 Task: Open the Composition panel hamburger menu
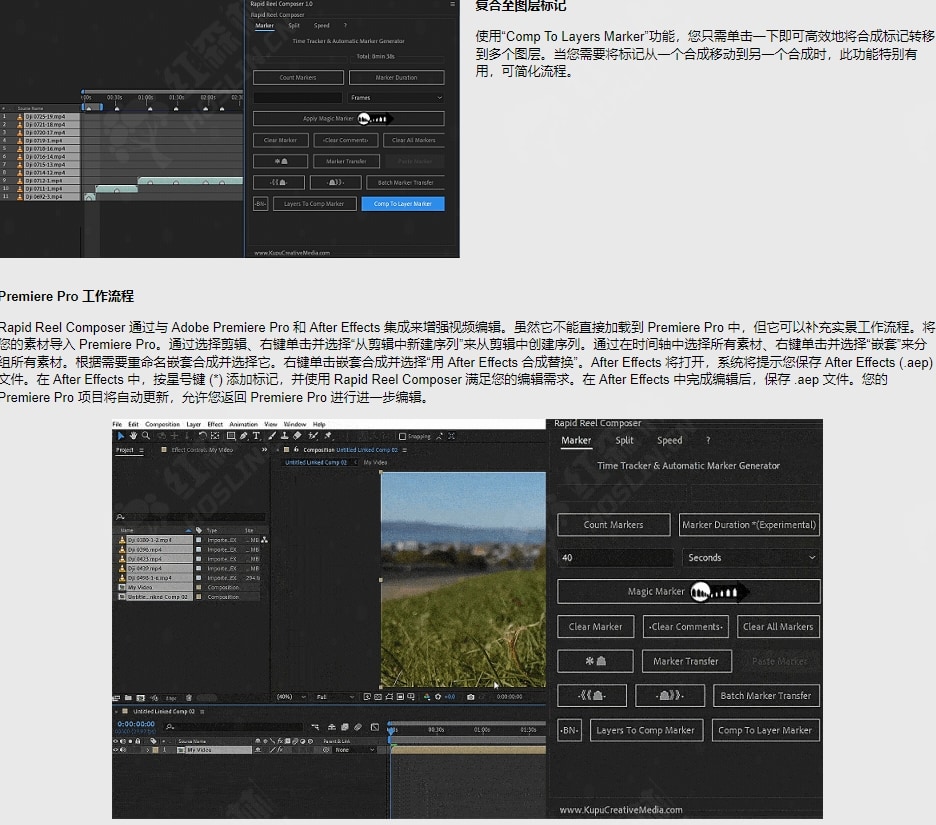[x=405, y=450]
